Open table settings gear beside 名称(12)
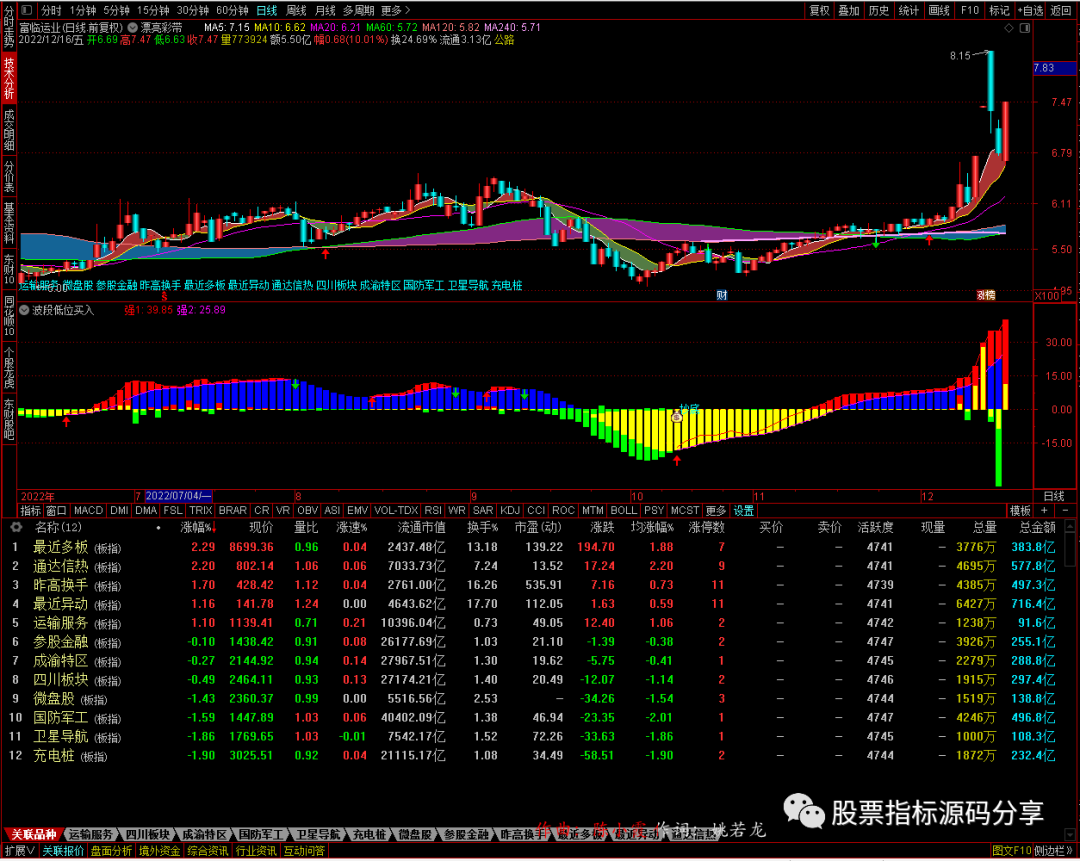The width and height of the screenshot is (1080, 861). coord(16,527)
